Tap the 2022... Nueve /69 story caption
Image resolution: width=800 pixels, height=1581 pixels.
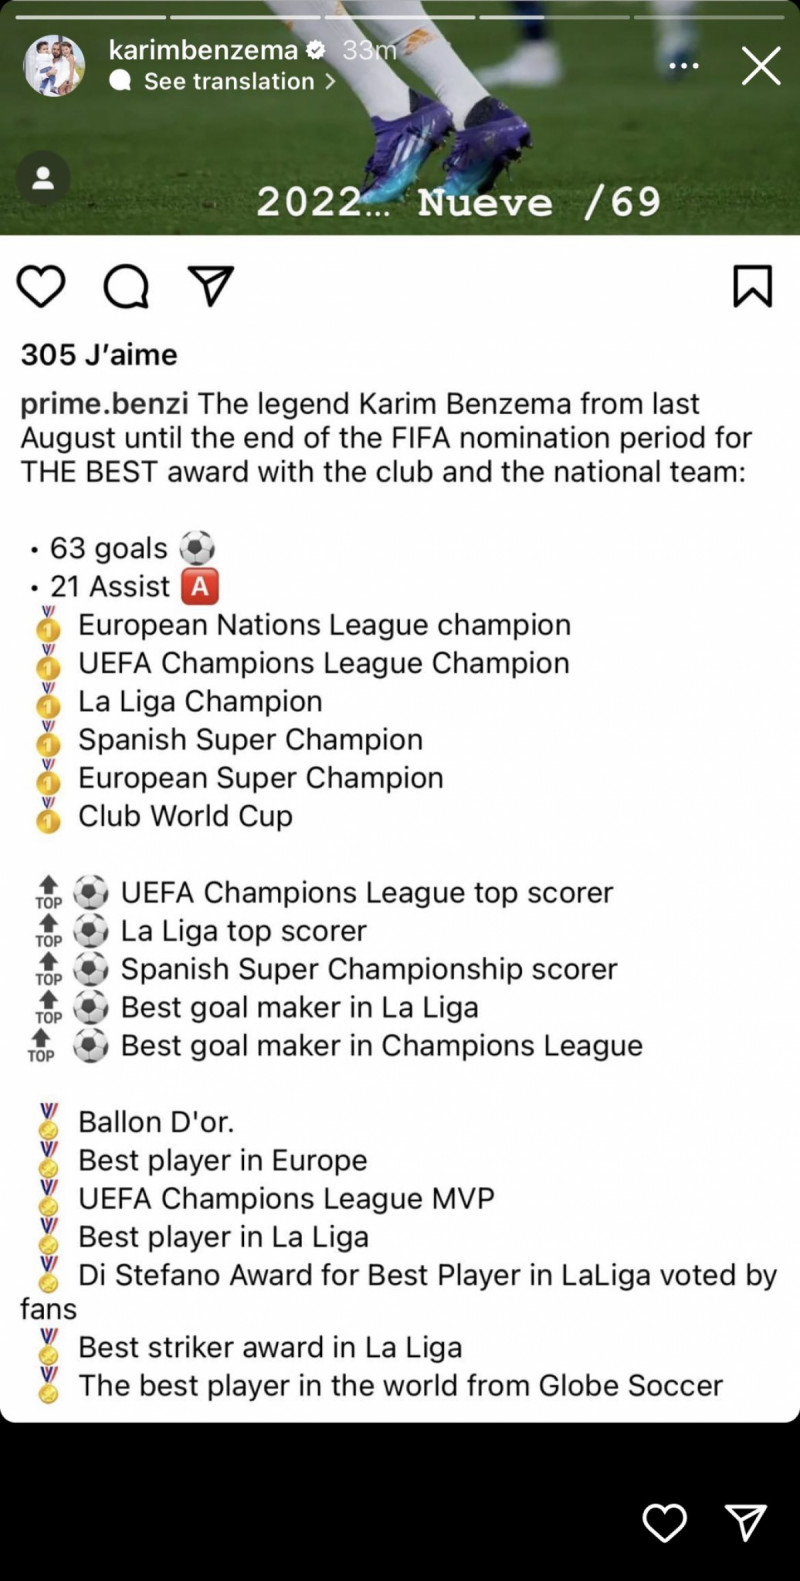coord(459,202)
